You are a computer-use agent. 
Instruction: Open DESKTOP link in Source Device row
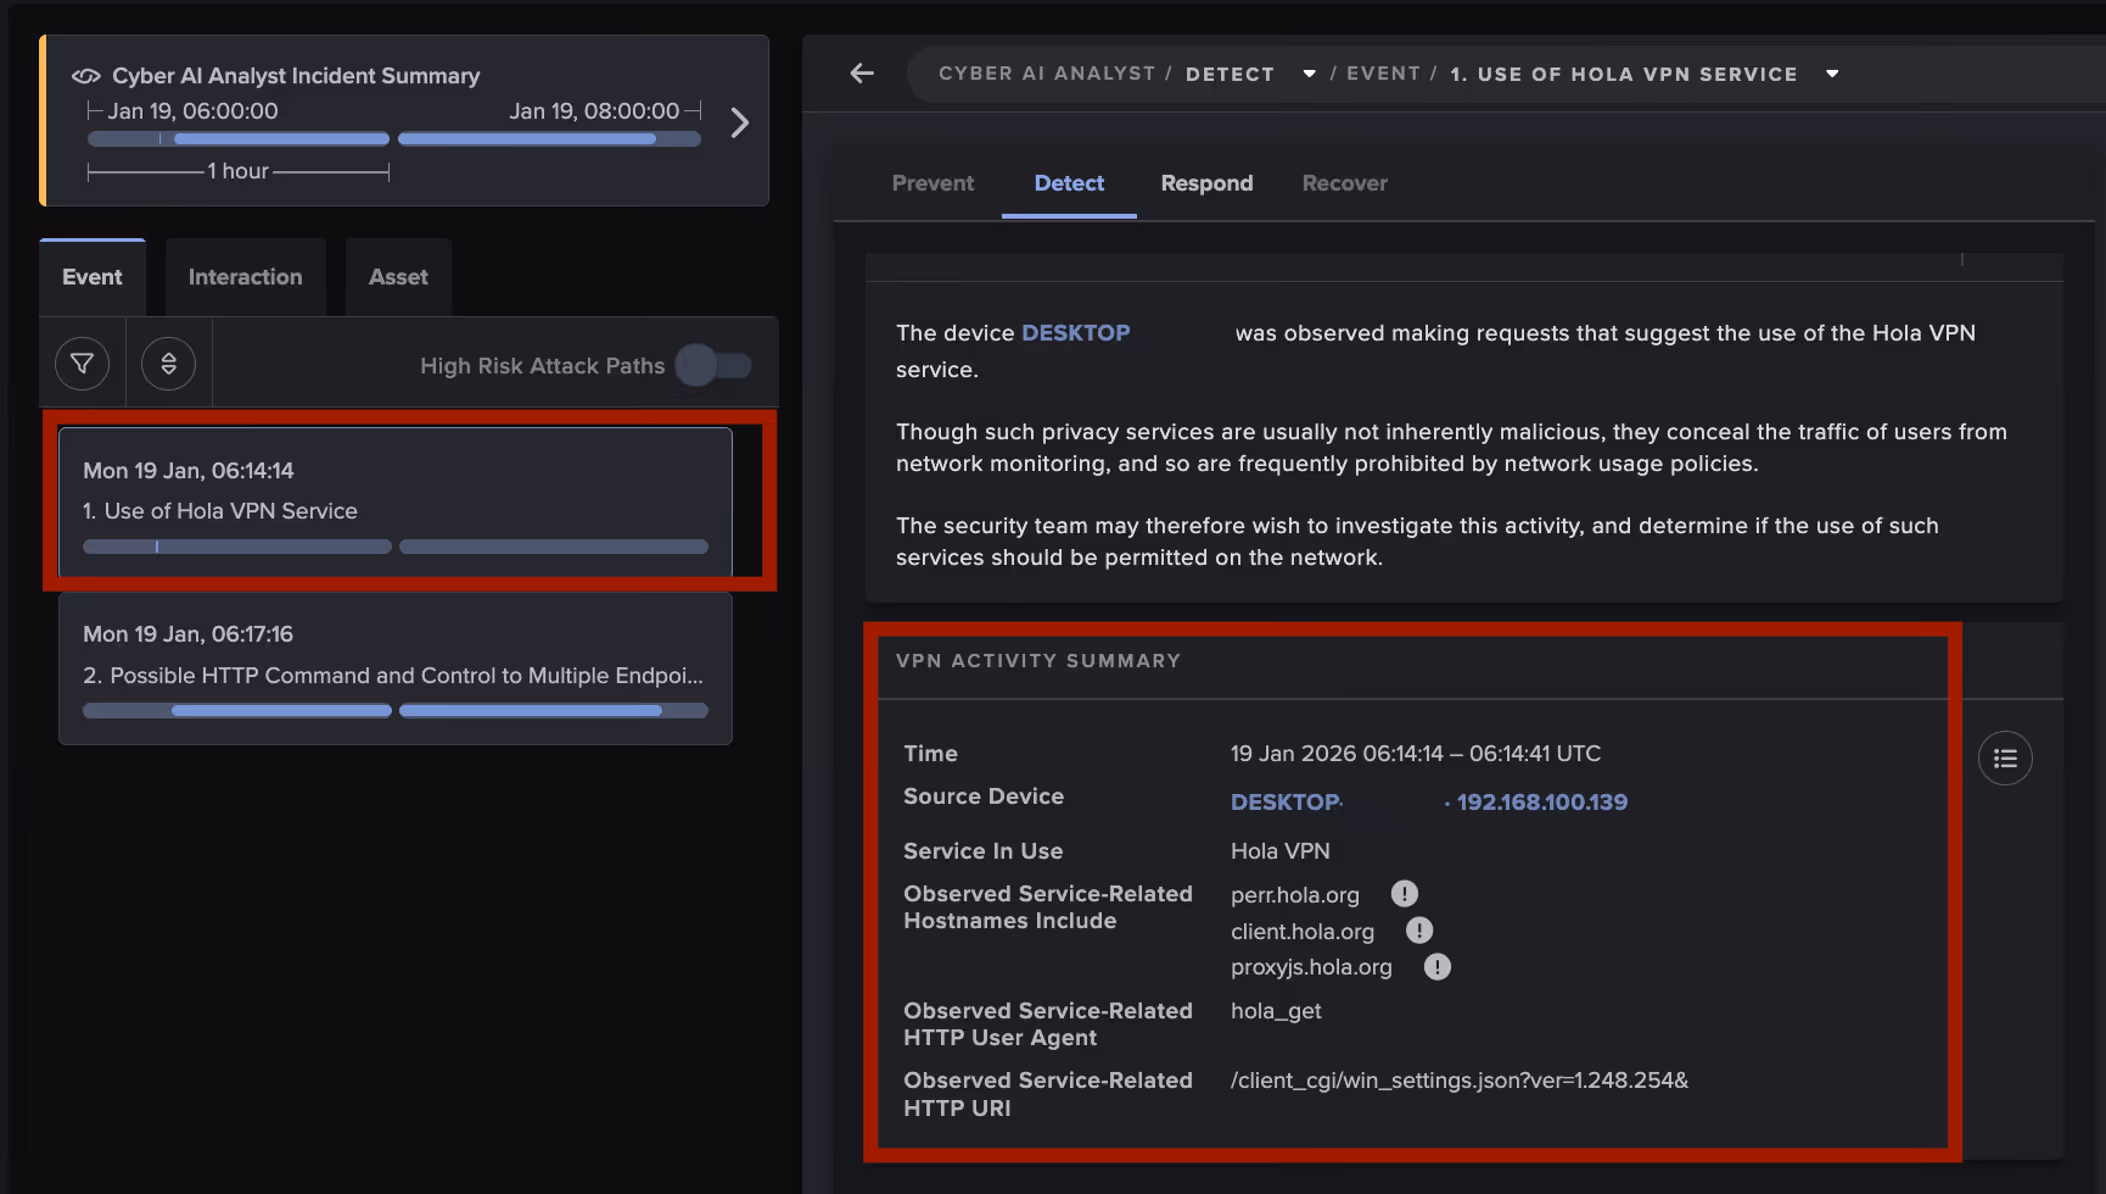click(x=1285, y=802)
